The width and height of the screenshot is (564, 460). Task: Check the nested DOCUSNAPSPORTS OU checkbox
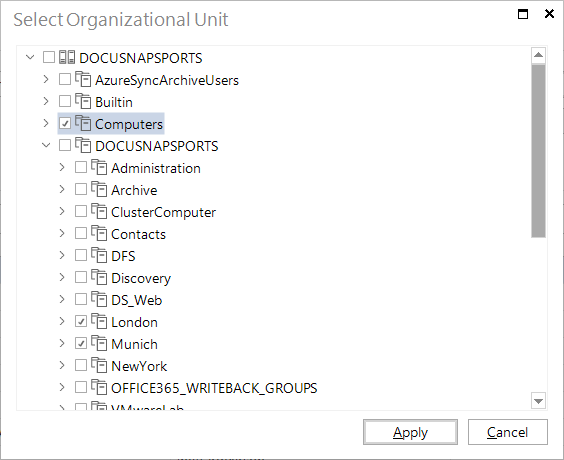[x=65, y=145]
